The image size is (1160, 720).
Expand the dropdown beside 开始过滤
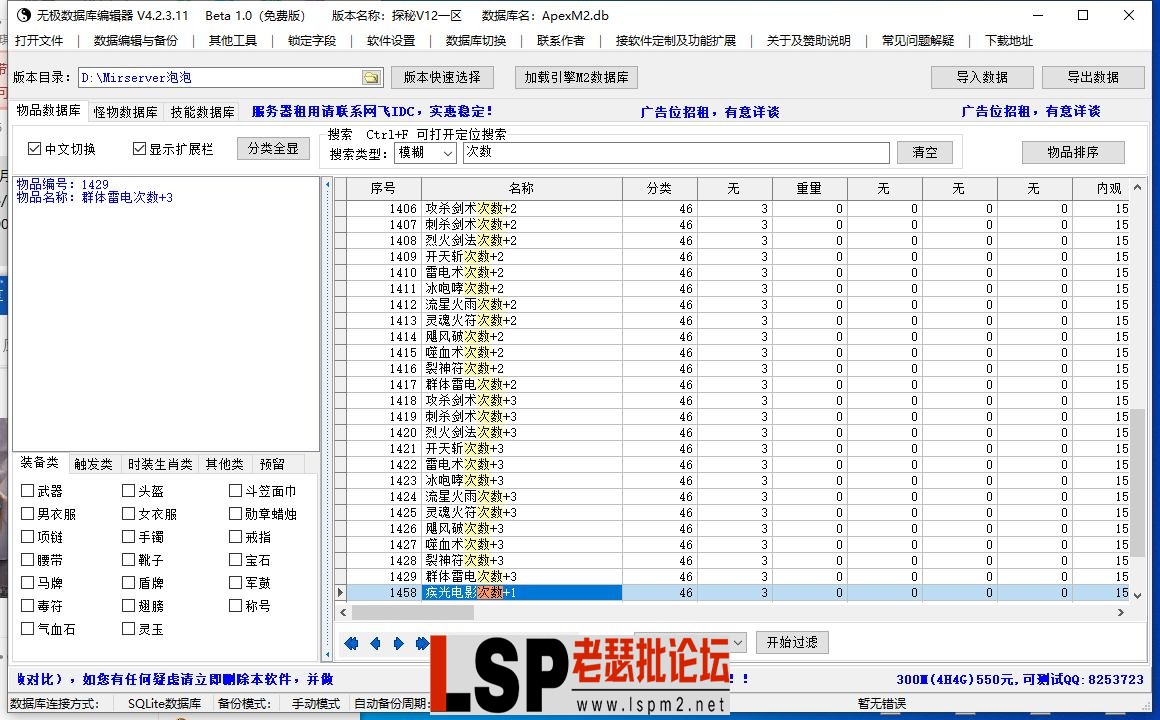[736, 642]
